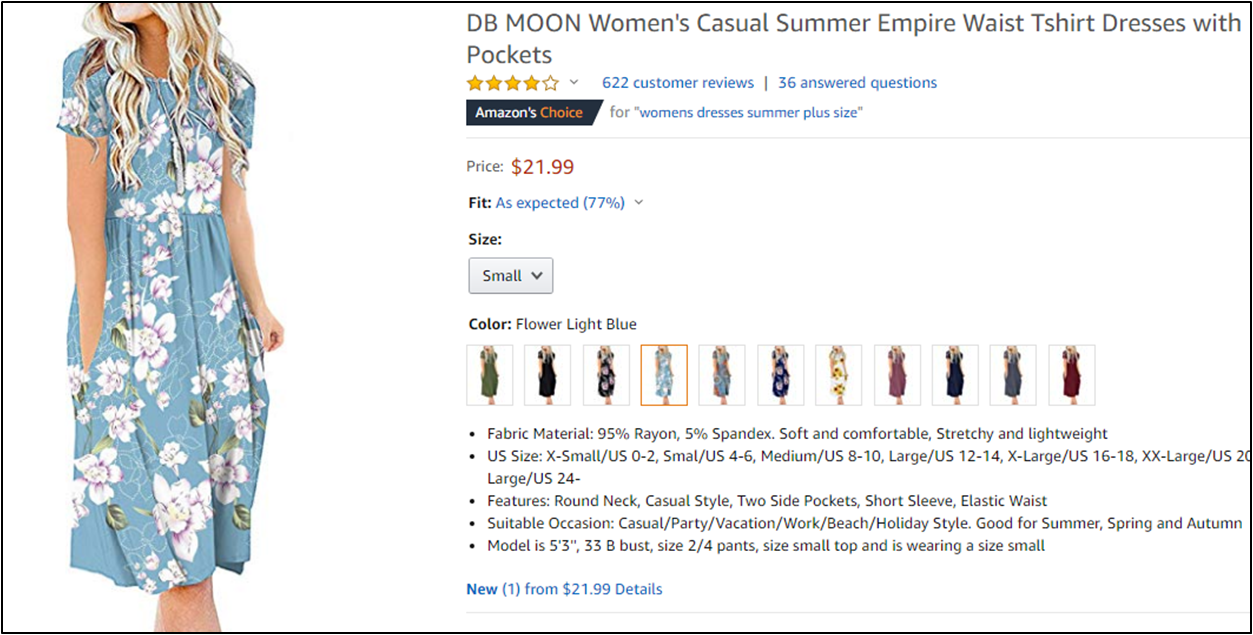Pick the dark red wine dress swatch
The image size is (1253, 635).
1071,375
